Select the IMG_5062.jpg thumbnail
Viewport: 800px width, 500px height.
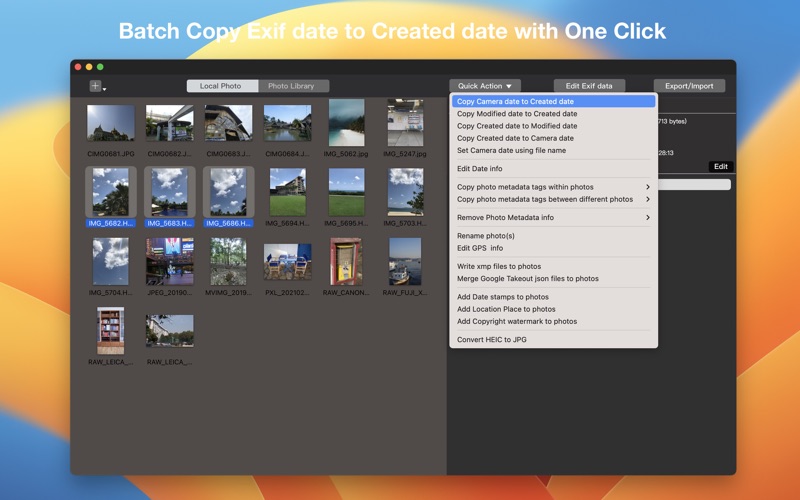[x=346, y=123]
